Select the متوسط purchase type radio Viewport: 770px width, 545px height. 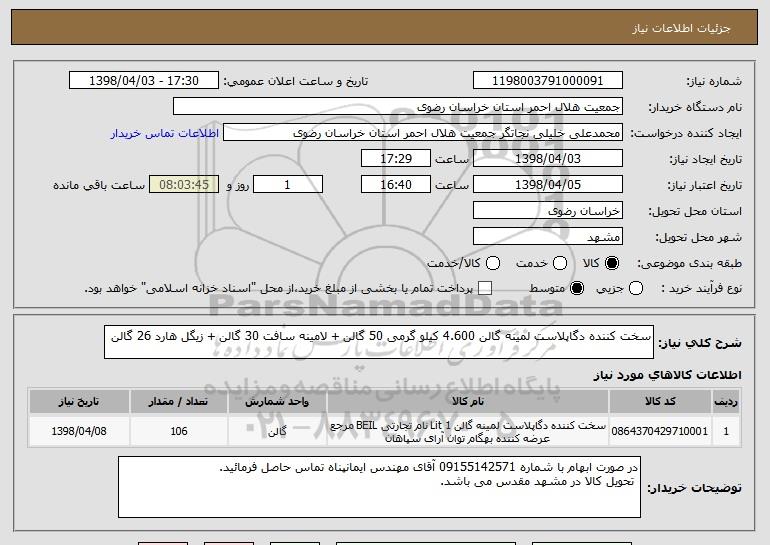(577, 288)
